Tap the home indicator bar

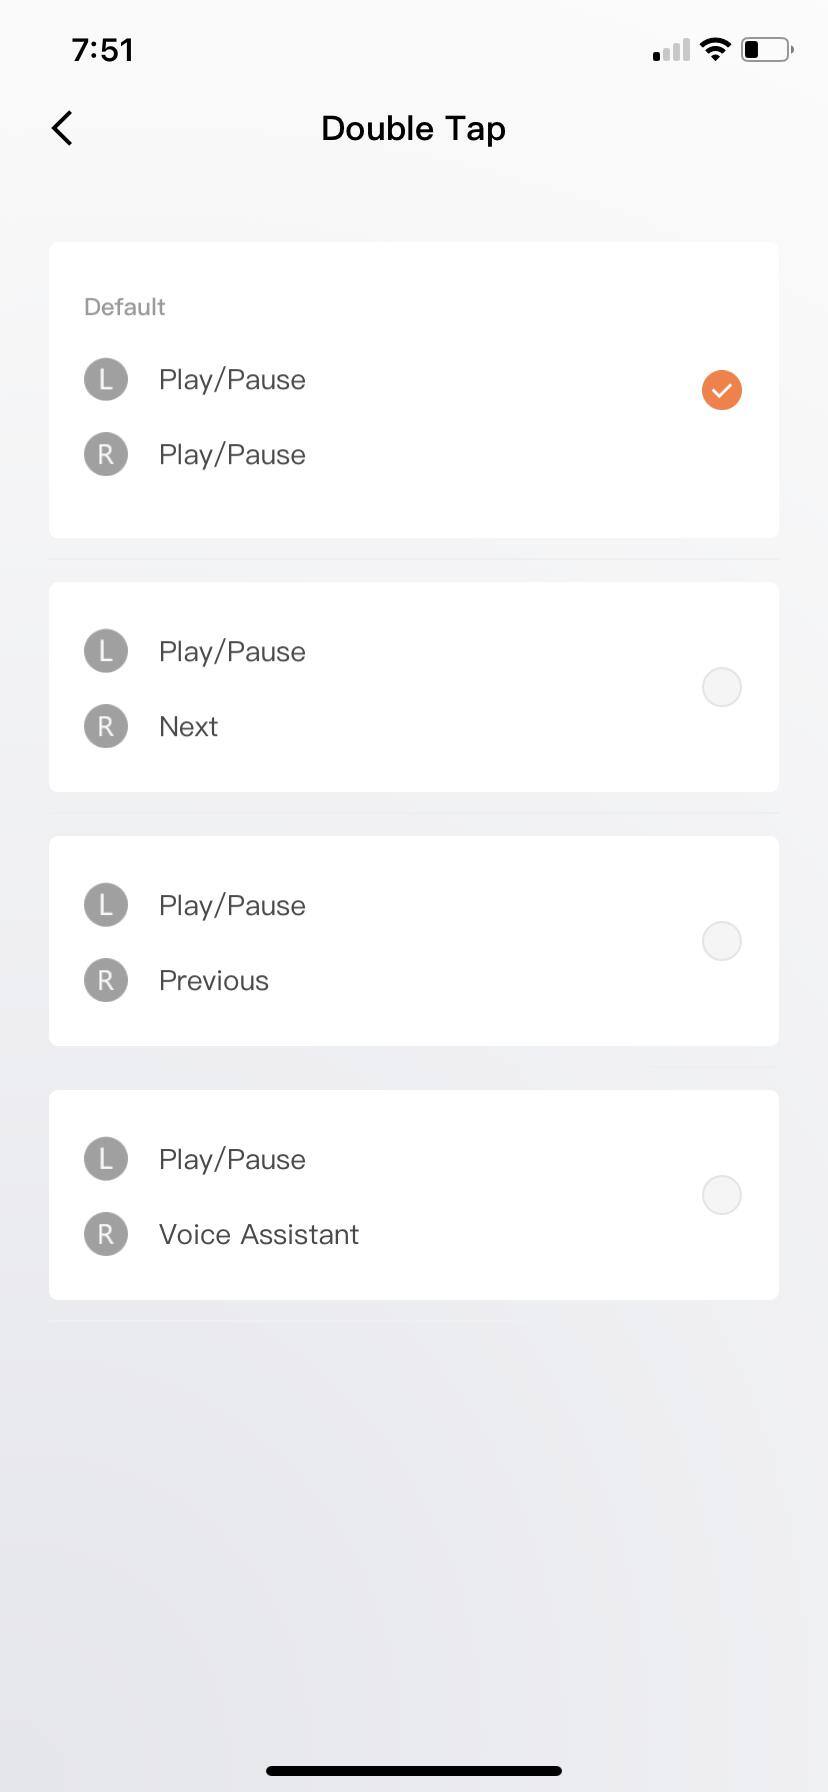point(414,1771)
